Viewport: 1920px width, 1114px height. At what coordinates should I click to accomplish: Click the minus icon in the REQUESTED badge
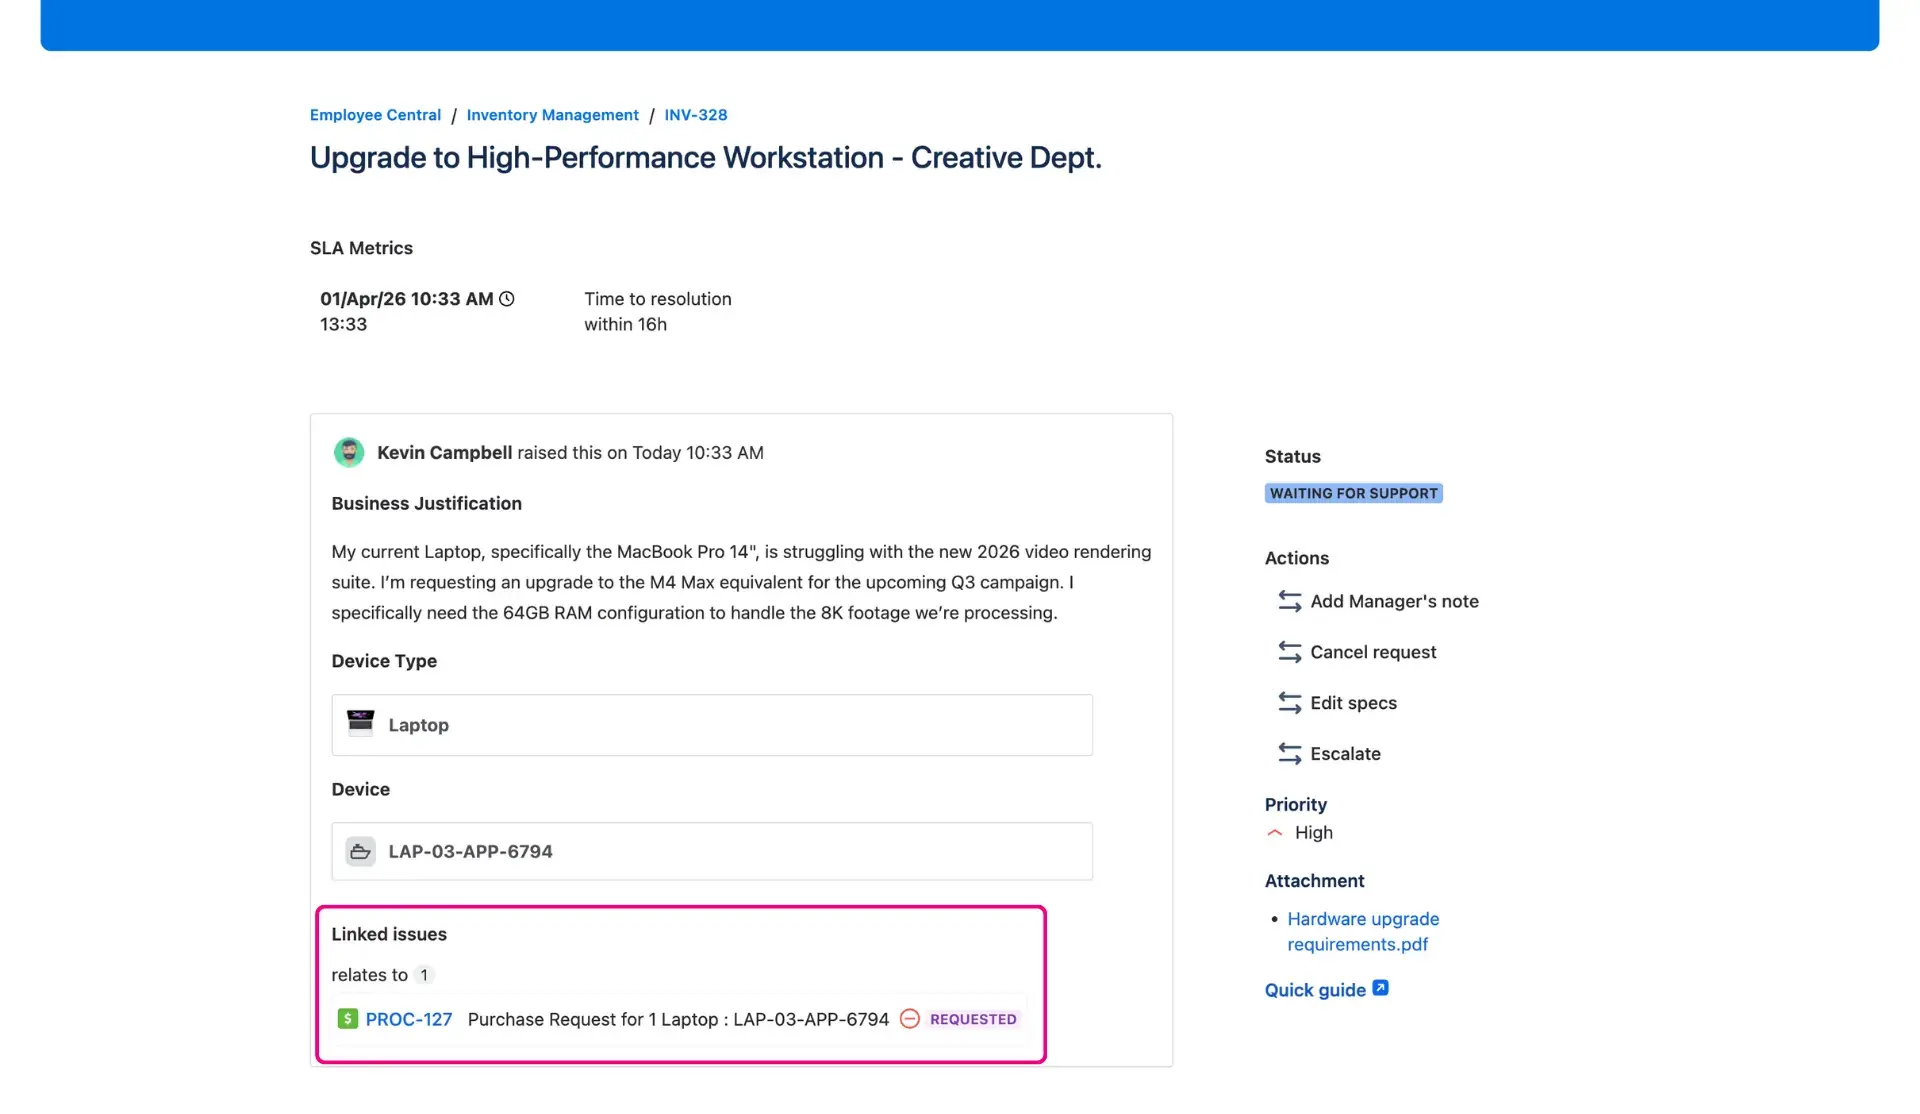tap(910, 1019)
